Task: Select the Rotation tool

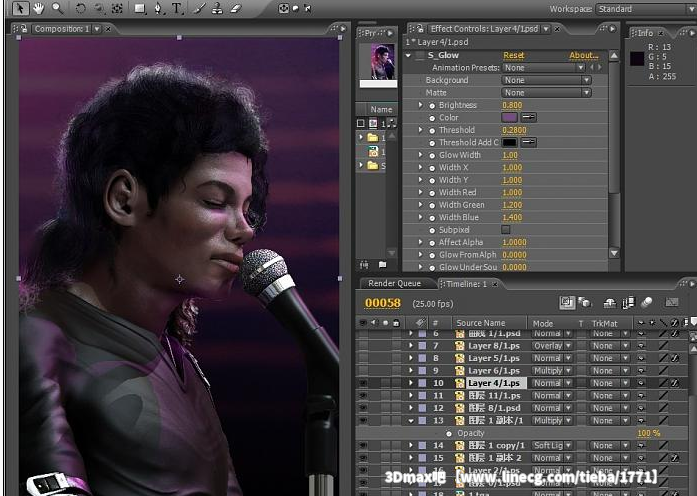Action: coord(78,8)
